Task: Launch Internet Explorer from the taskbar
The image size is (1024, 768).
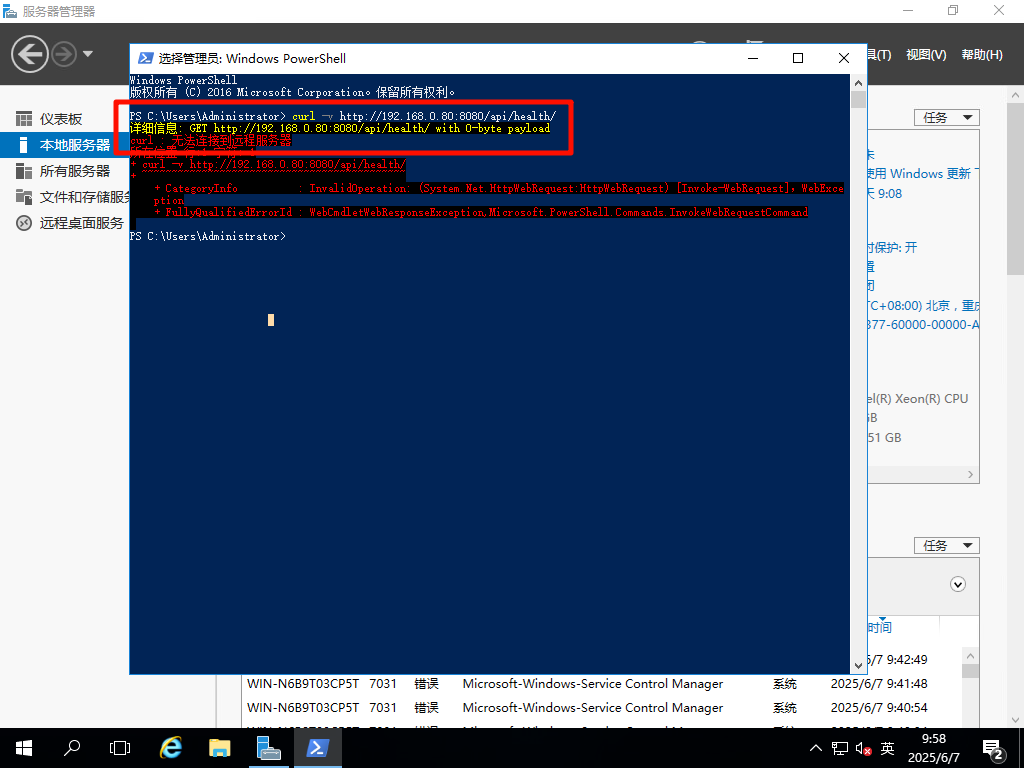Action: point(170,748)
